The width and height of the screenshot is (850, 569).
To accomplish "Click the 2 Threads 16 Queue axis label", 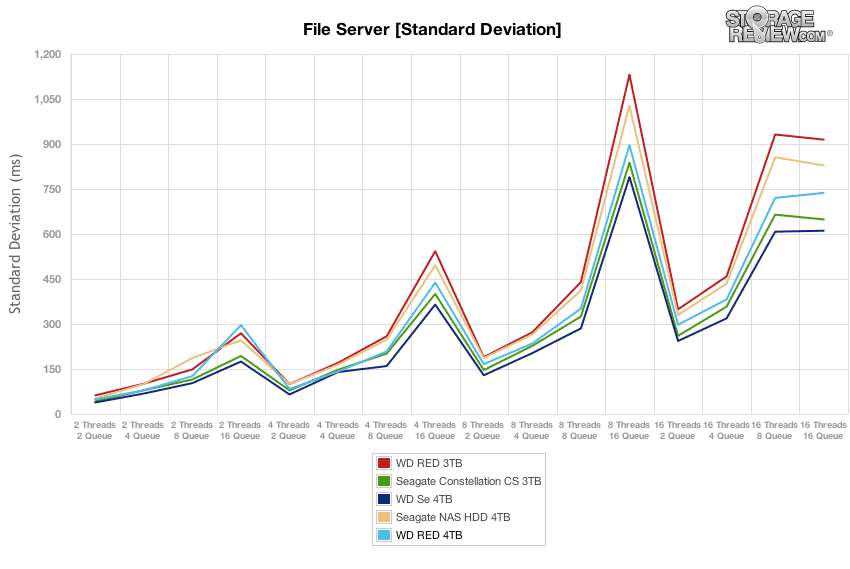I will point(240,430).
